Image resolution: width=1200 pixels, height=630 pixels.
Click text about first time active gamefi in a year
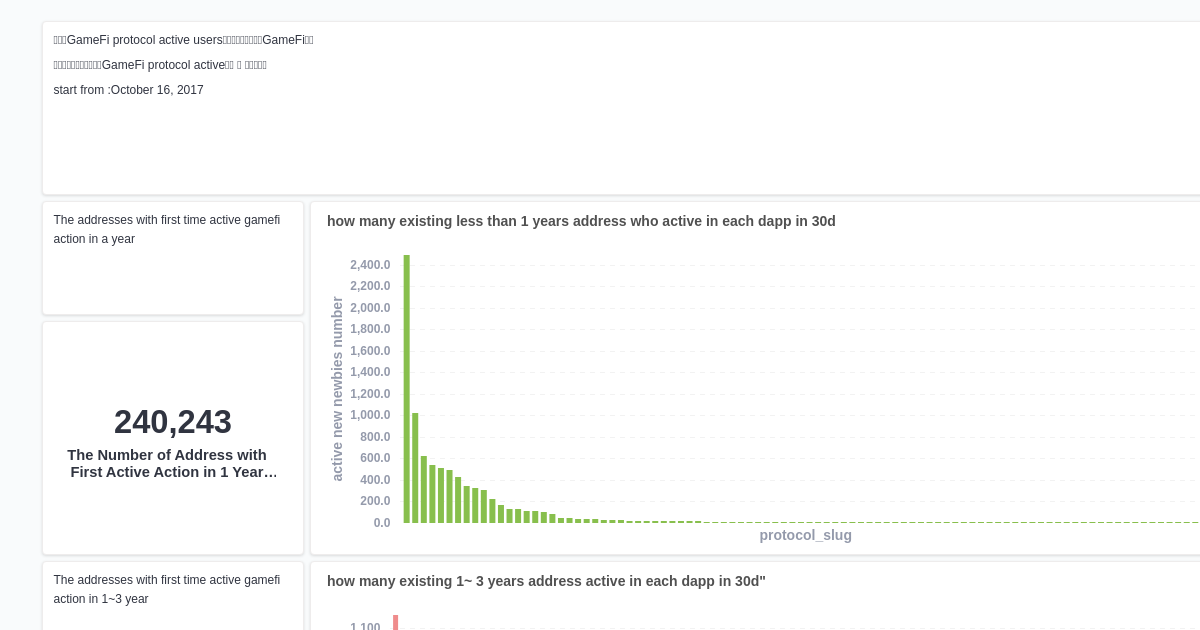click(166, 230)
